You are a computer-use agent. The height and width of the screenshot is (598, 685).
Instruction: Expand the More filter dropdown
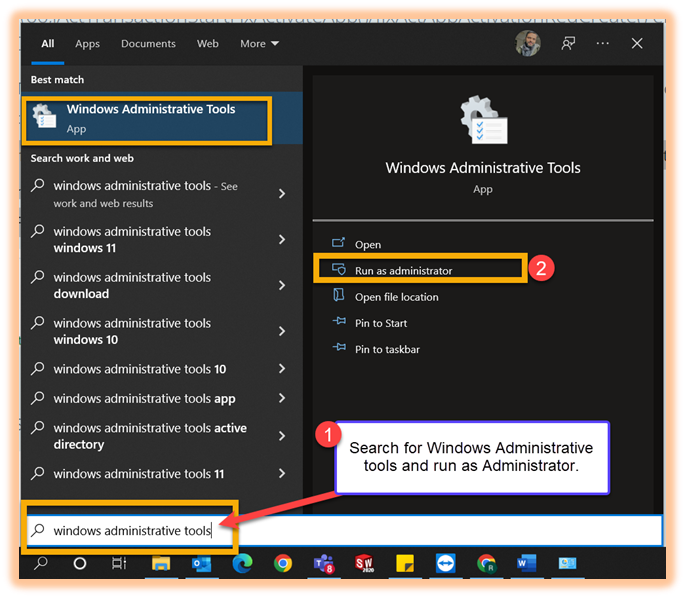click(x=259, y=44)
